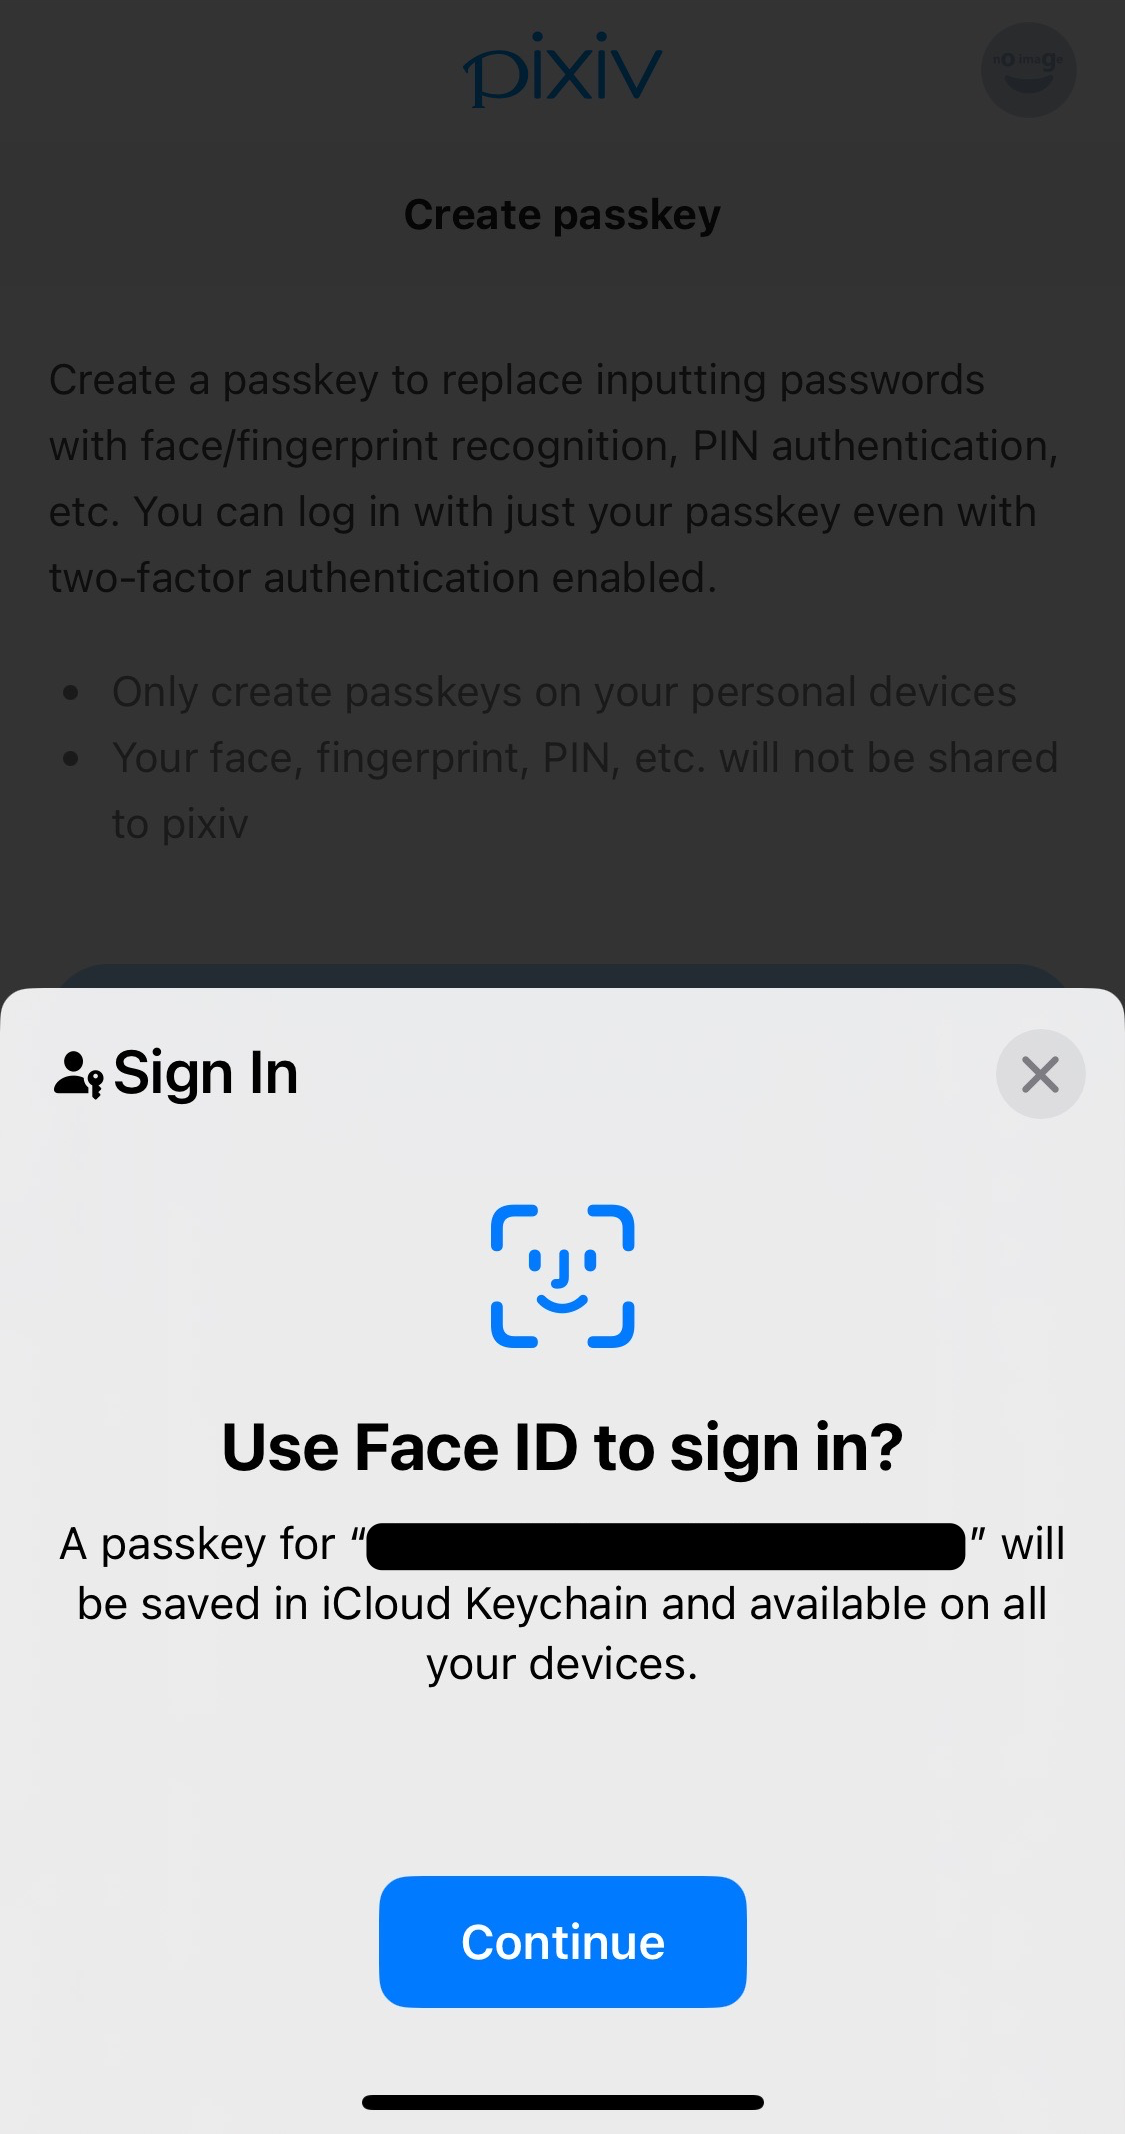This screenshot has height=2134, width=1125.
Task: Tap the passkey introduction paragraph
Action: pyautogui.click(x=554, y=479)
